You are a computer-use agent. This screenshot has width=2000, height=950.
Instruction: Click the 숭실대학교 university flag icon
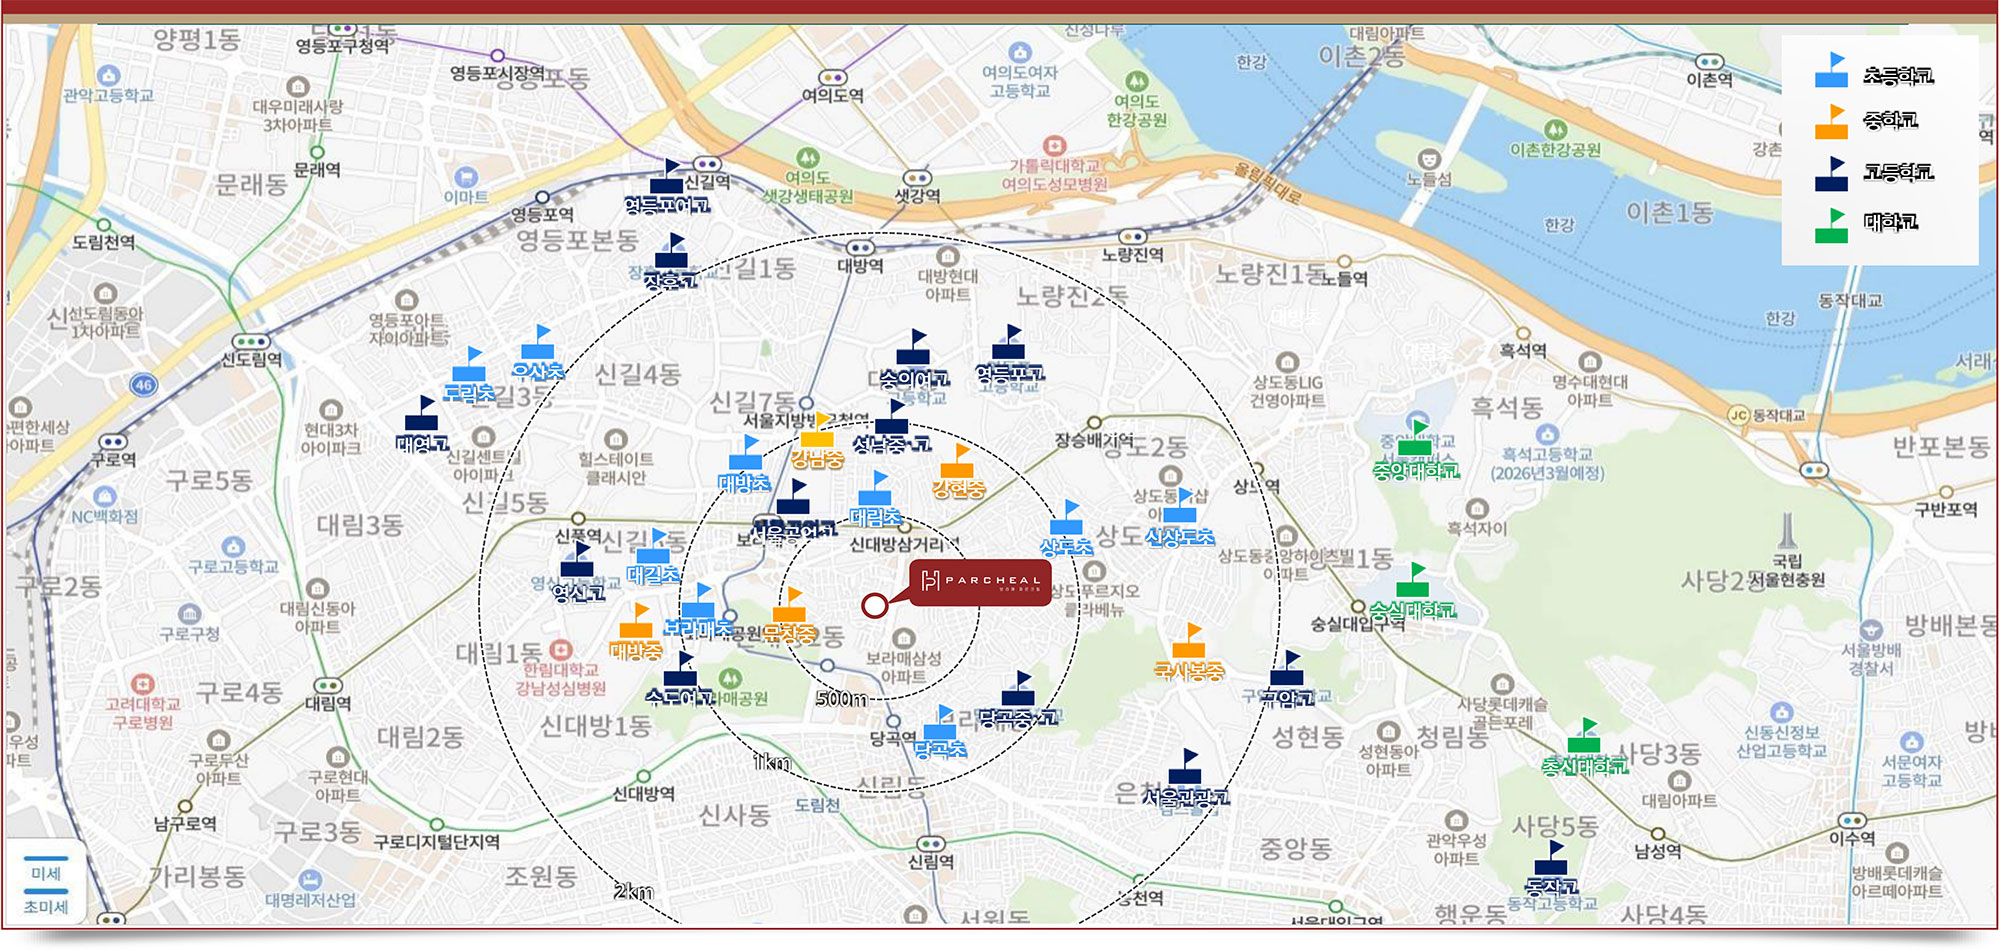tap(1412, 581)
